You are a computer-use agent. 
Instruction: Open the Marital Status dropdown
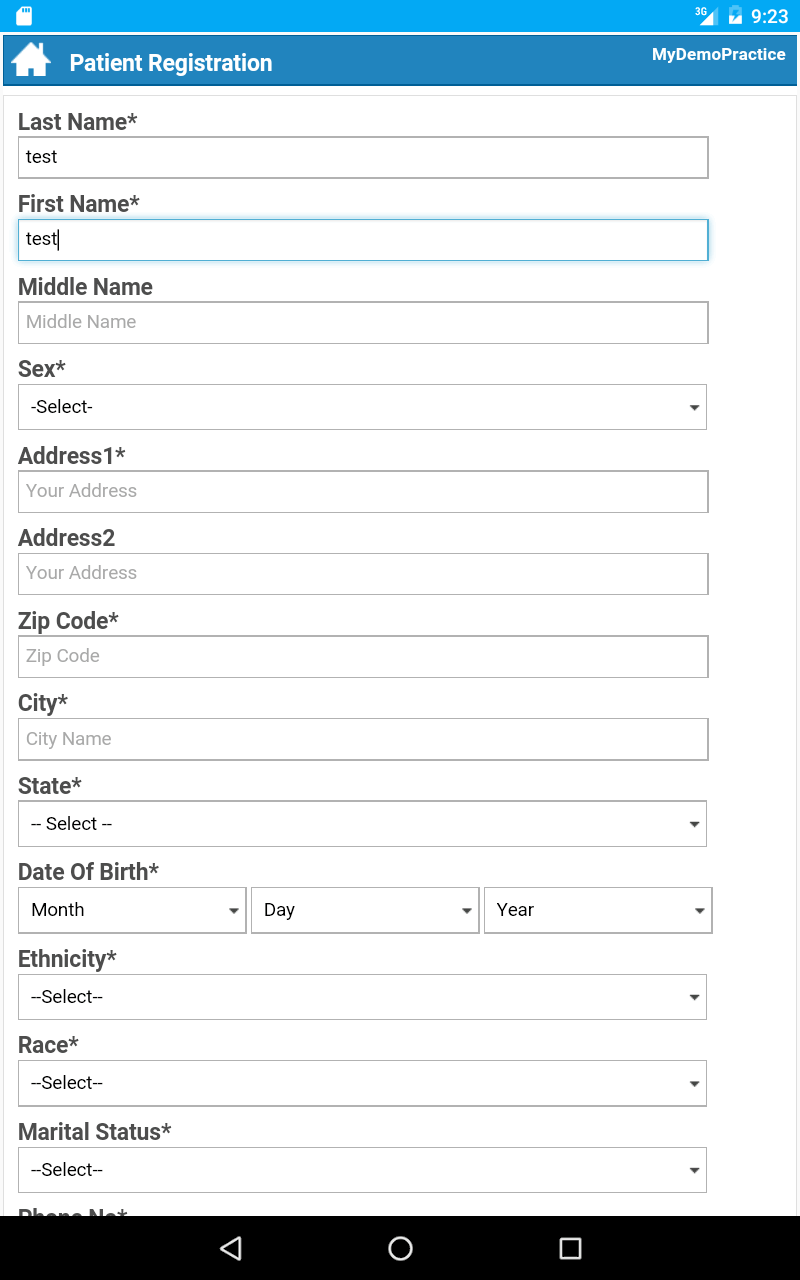click(x=362, y=1169)
